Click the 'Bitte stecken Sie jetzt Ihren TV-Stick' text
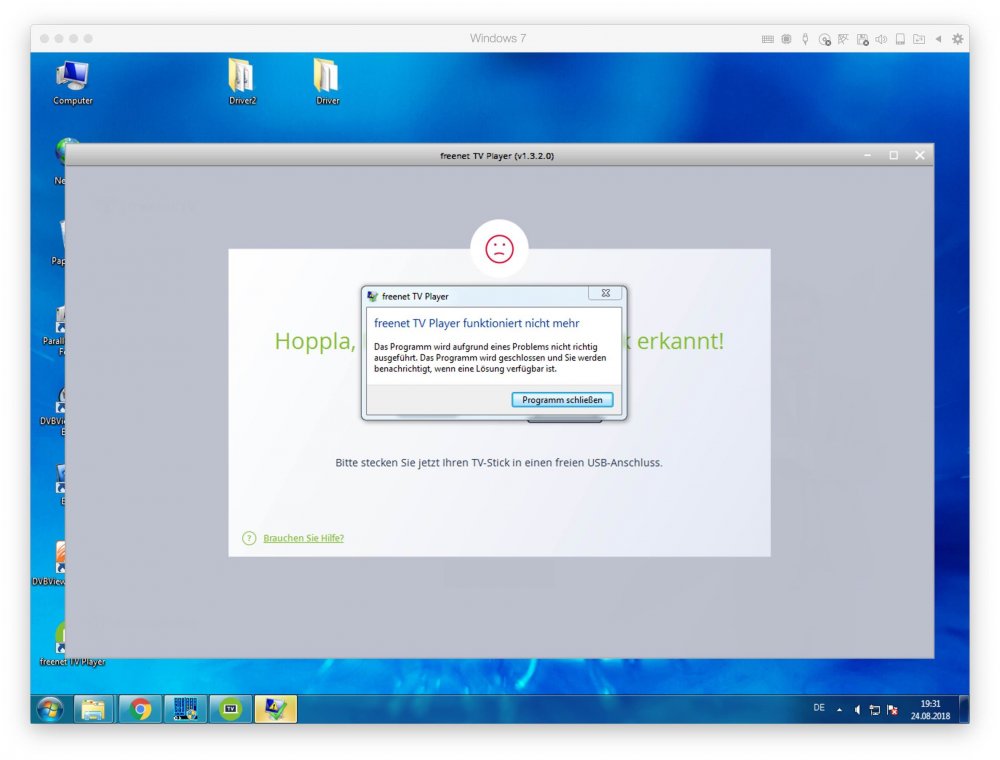The image size is (1000, 760). click(499, 463)
